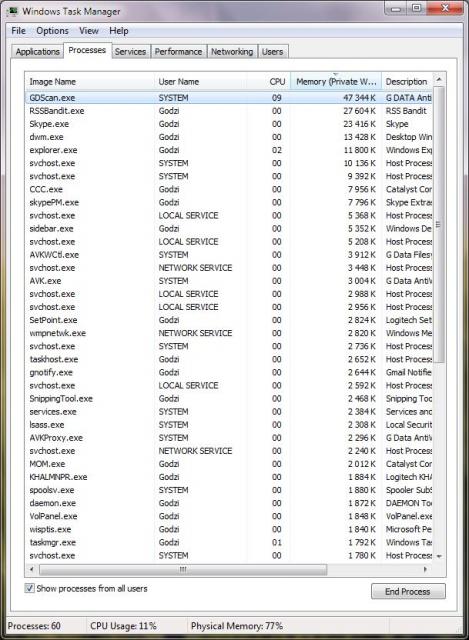Switch to the Performance tab

pyautogui.click(x=178, y=52)
